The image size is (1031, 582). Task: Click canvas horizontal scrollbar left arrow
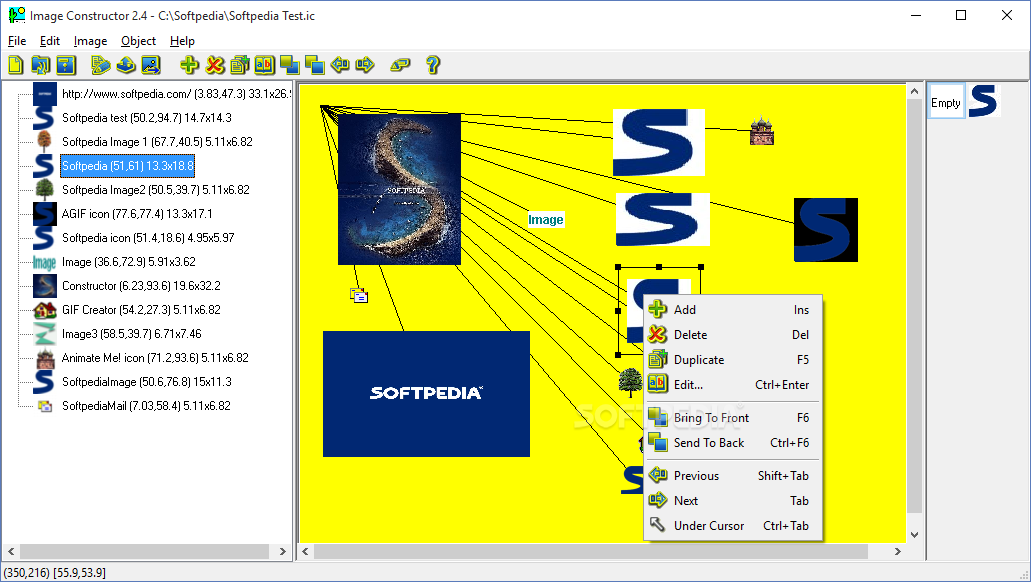coord(306,551)
